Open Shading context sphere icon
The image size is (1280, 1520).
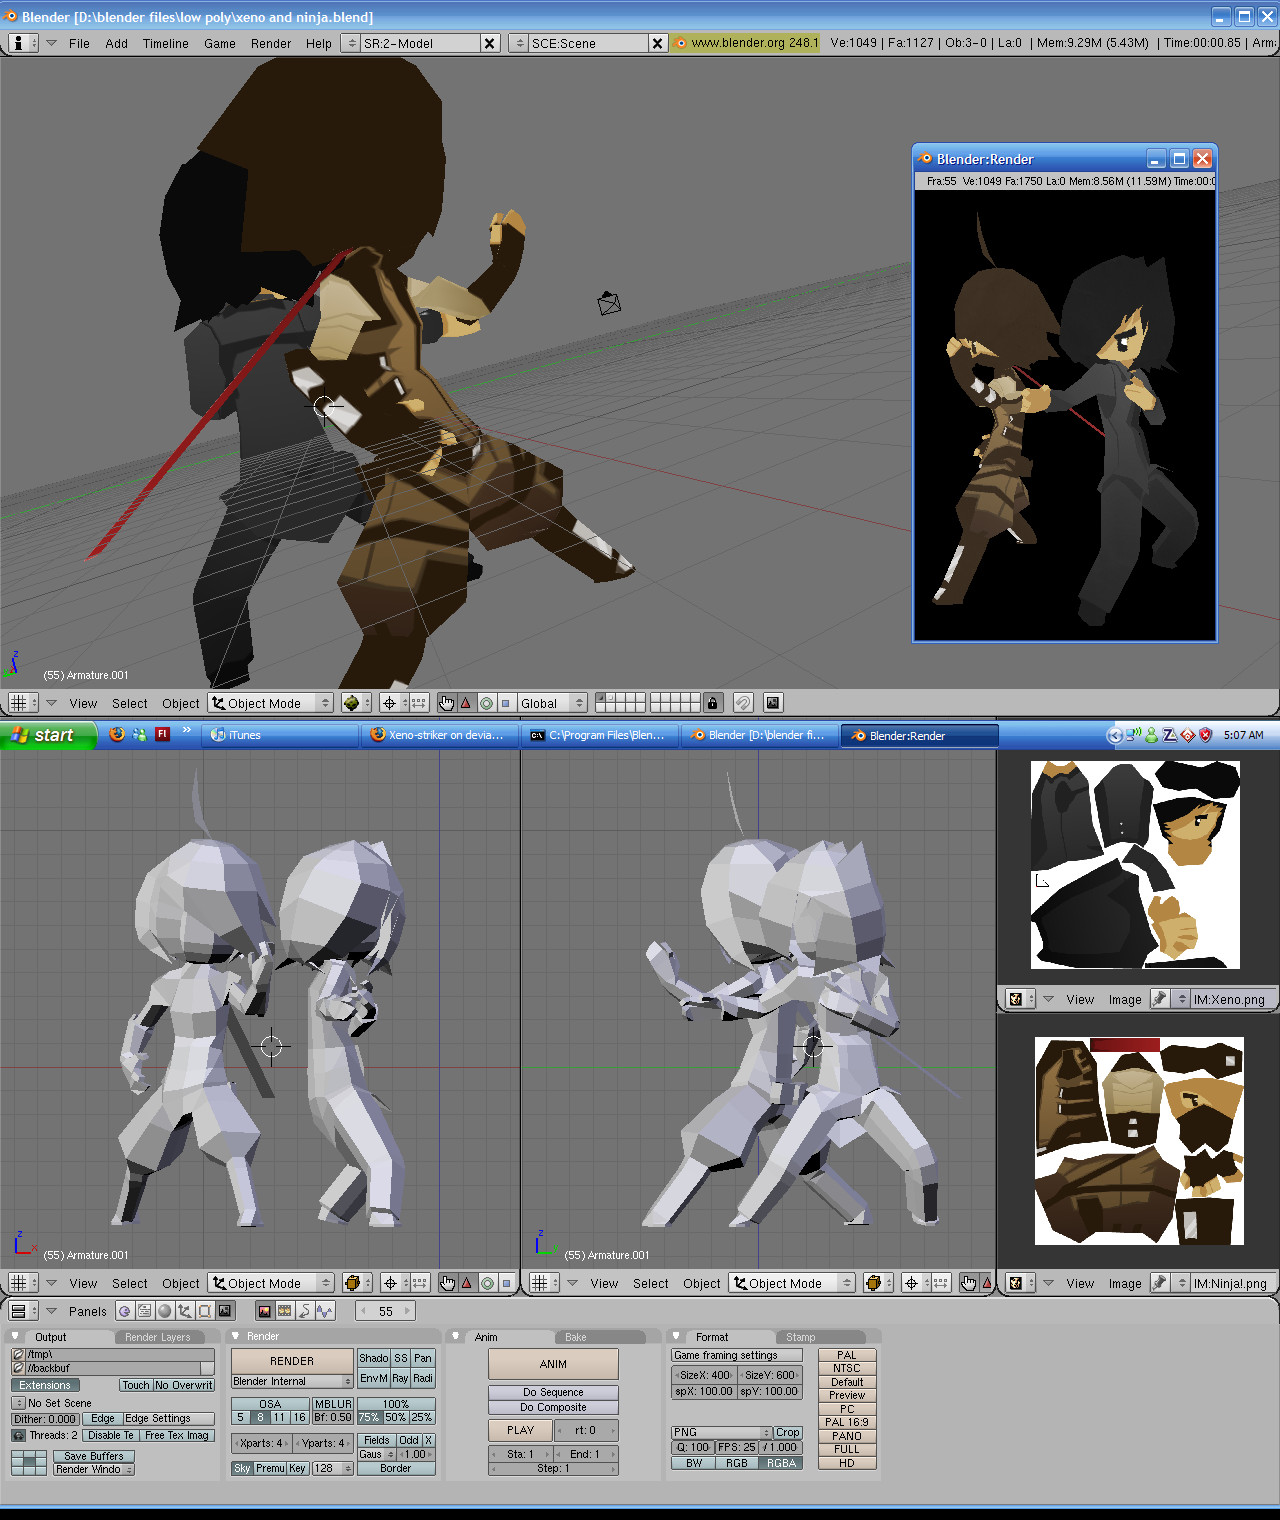click(164, 1311)
